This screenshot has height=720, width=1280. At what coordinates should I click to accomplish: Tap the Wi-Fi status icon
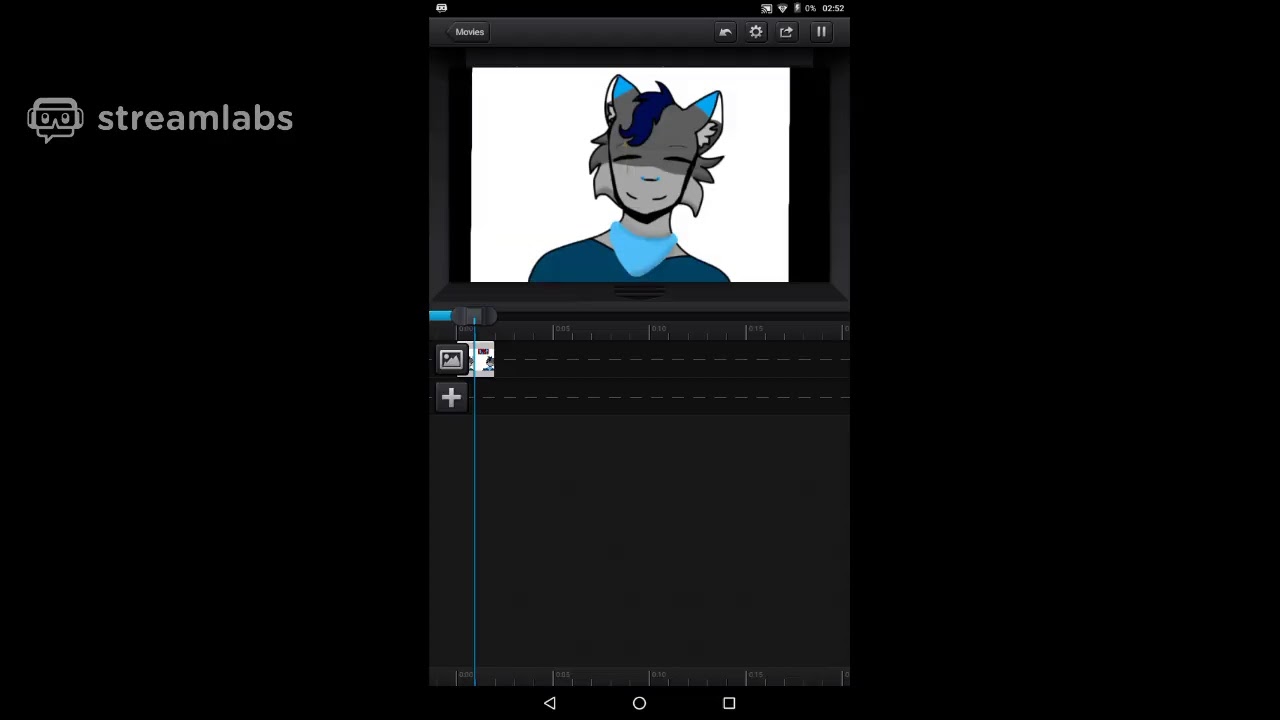tap(782, 8)
